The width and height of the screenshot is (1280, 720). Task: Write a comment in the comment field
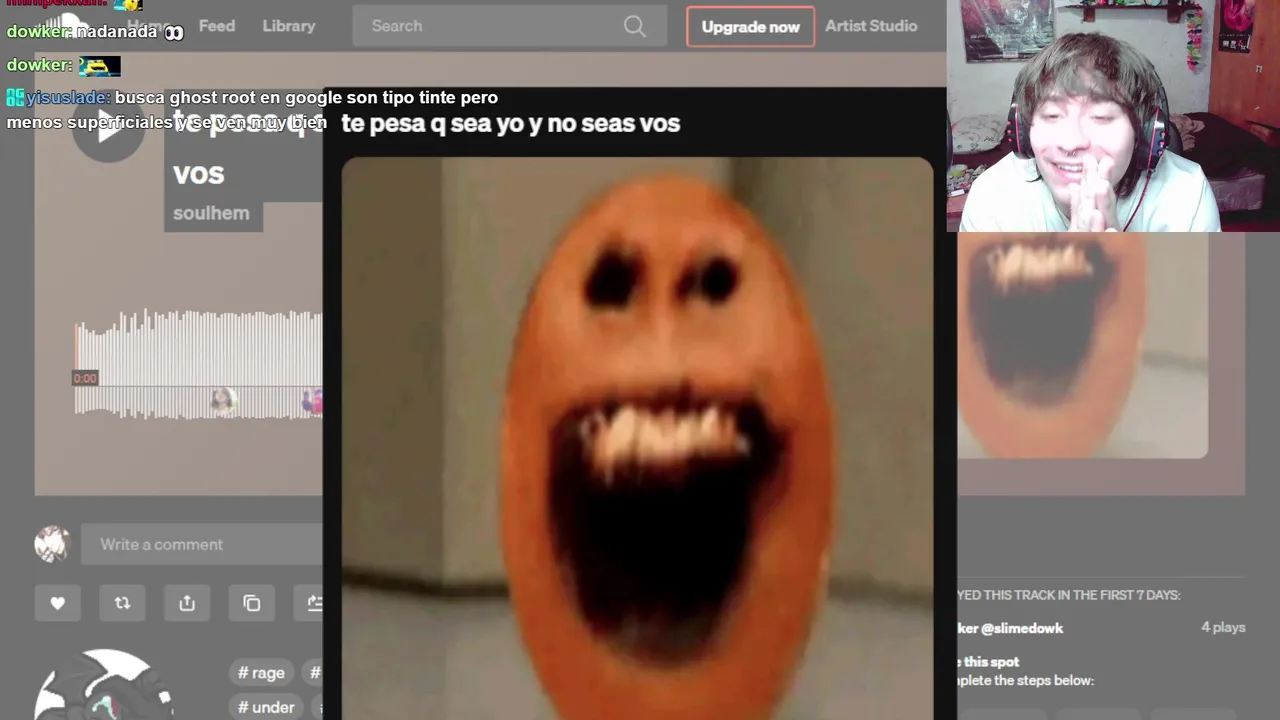tap(202, 544)
